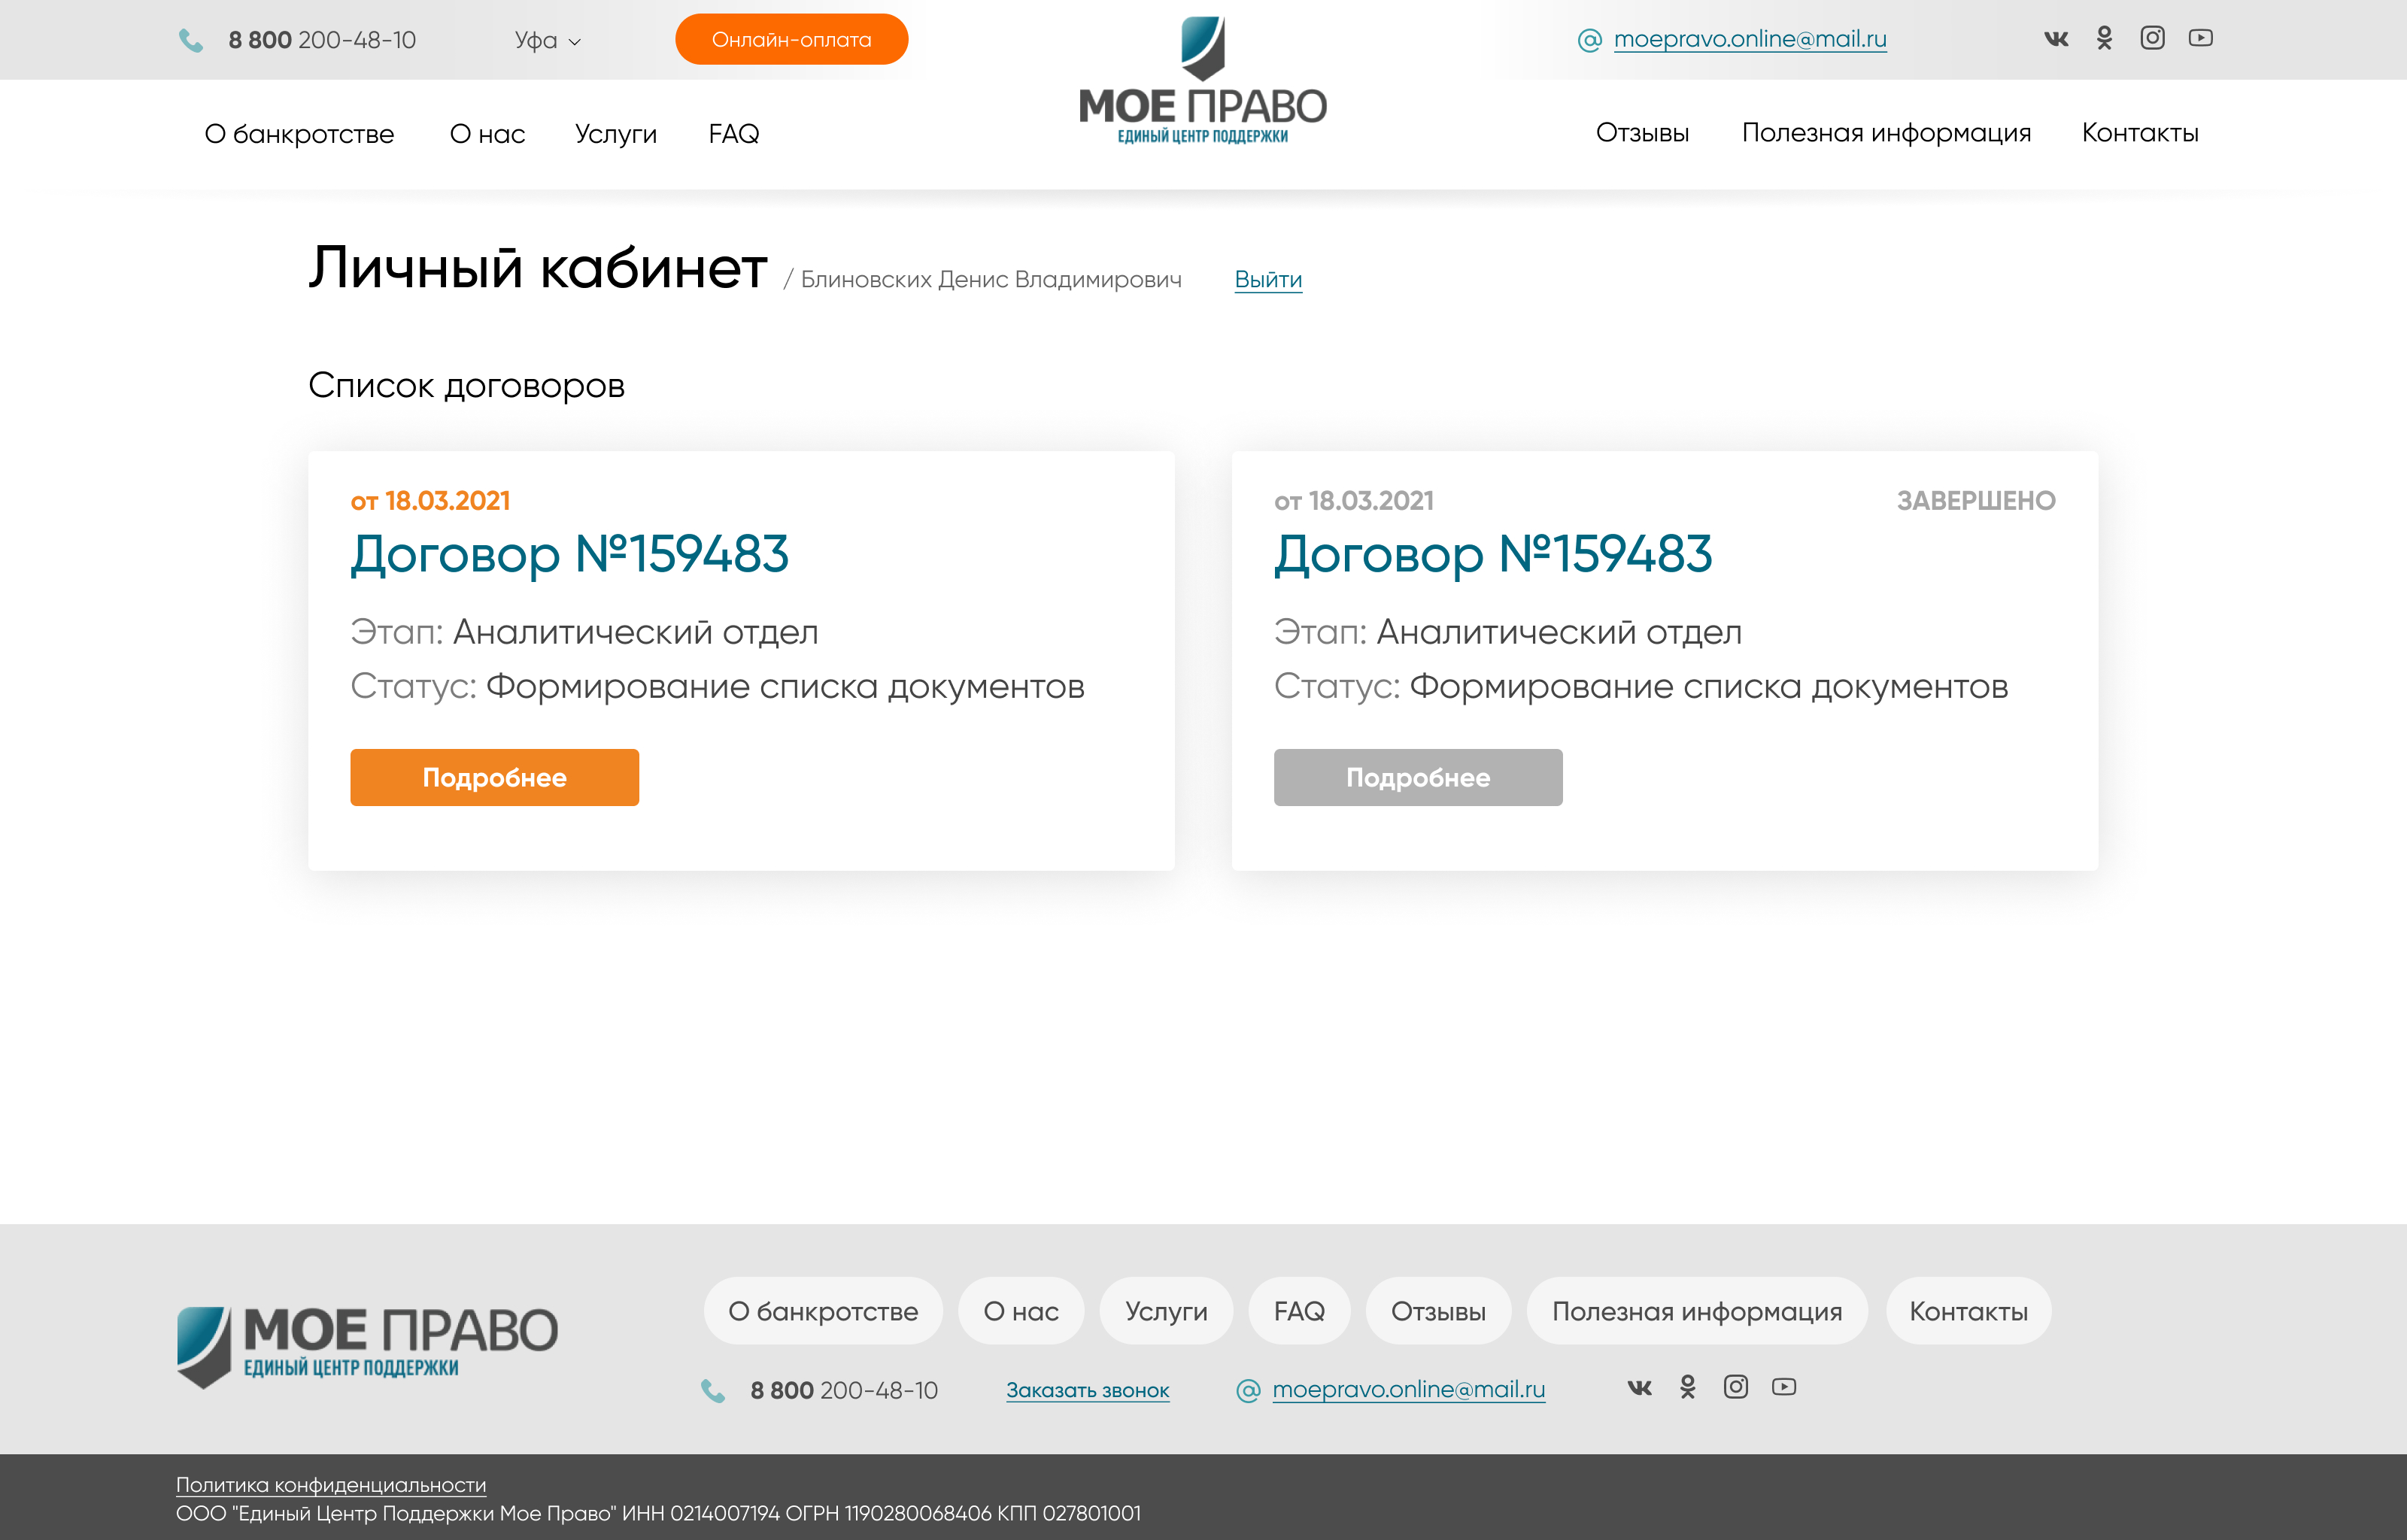Click footer Полезная информация pill
2407x1540 pixels.
click(x=1696, y=1311)
